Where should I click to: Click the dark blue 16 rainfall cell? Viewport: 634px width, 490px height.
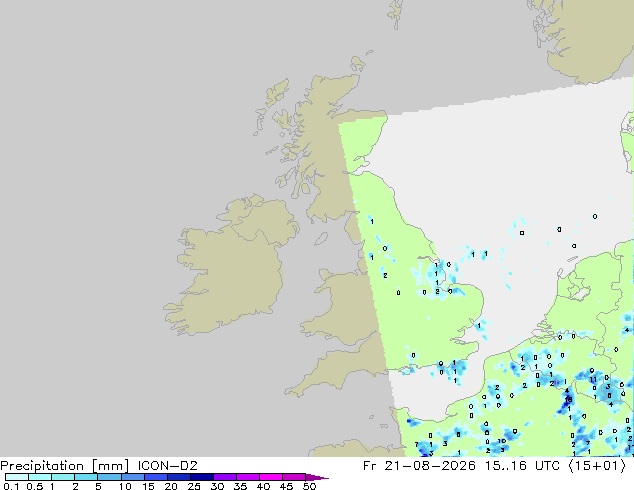[568, 399]
